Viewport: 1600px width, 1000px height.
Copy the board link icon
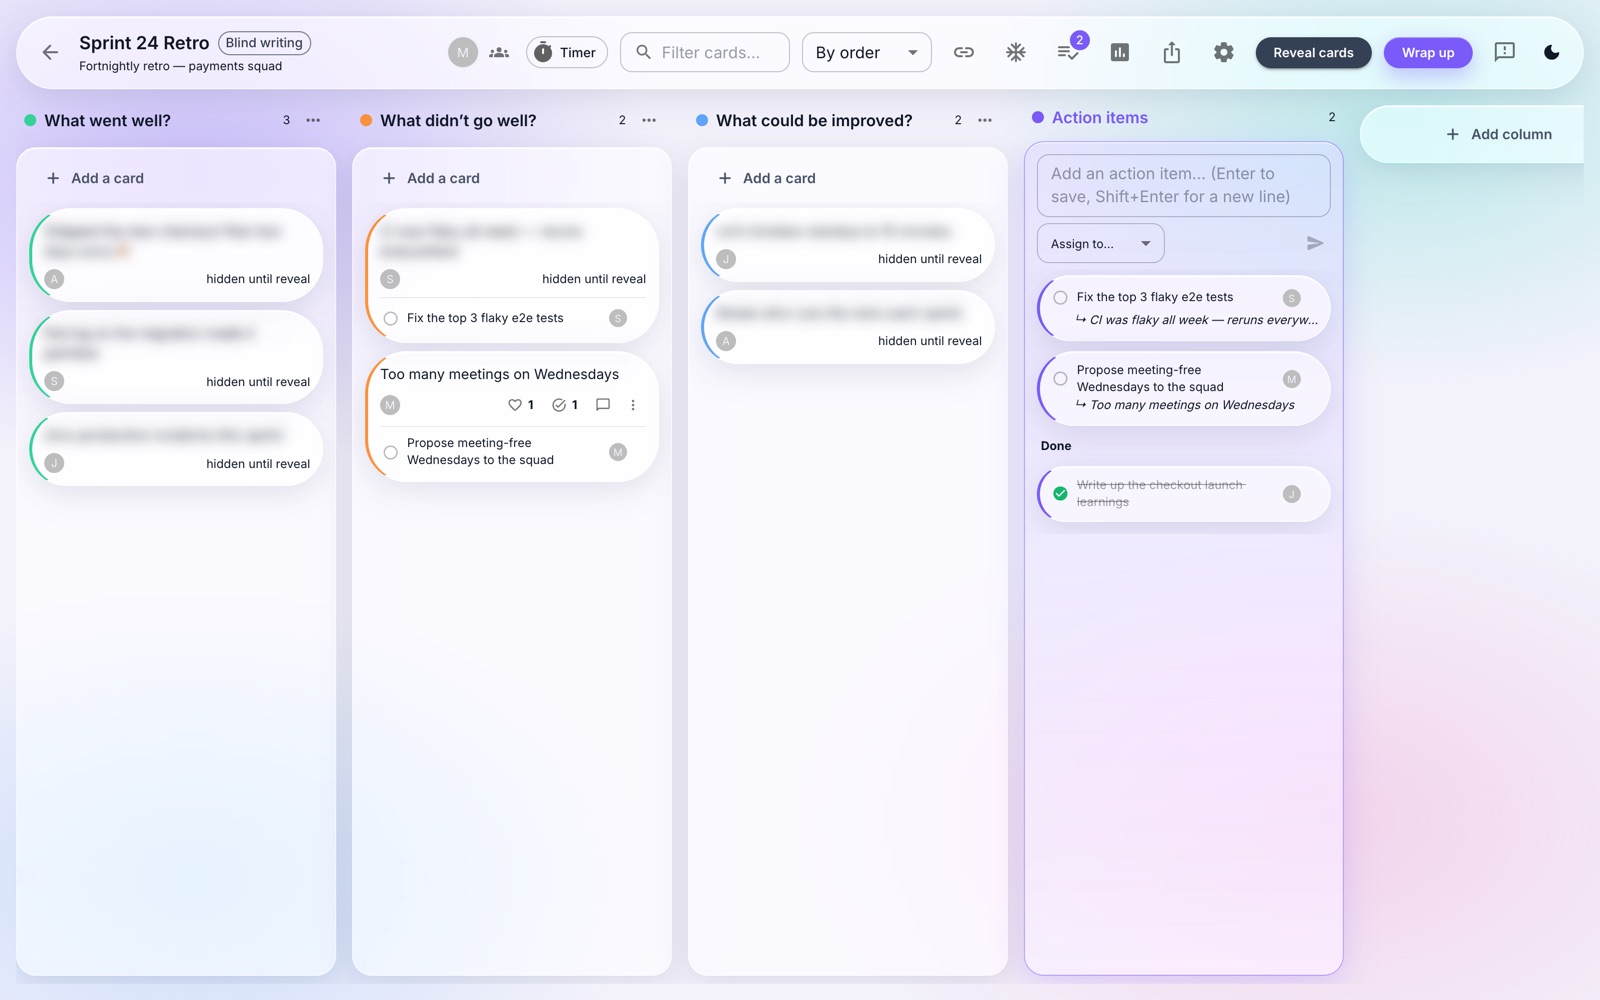[964, 53]
